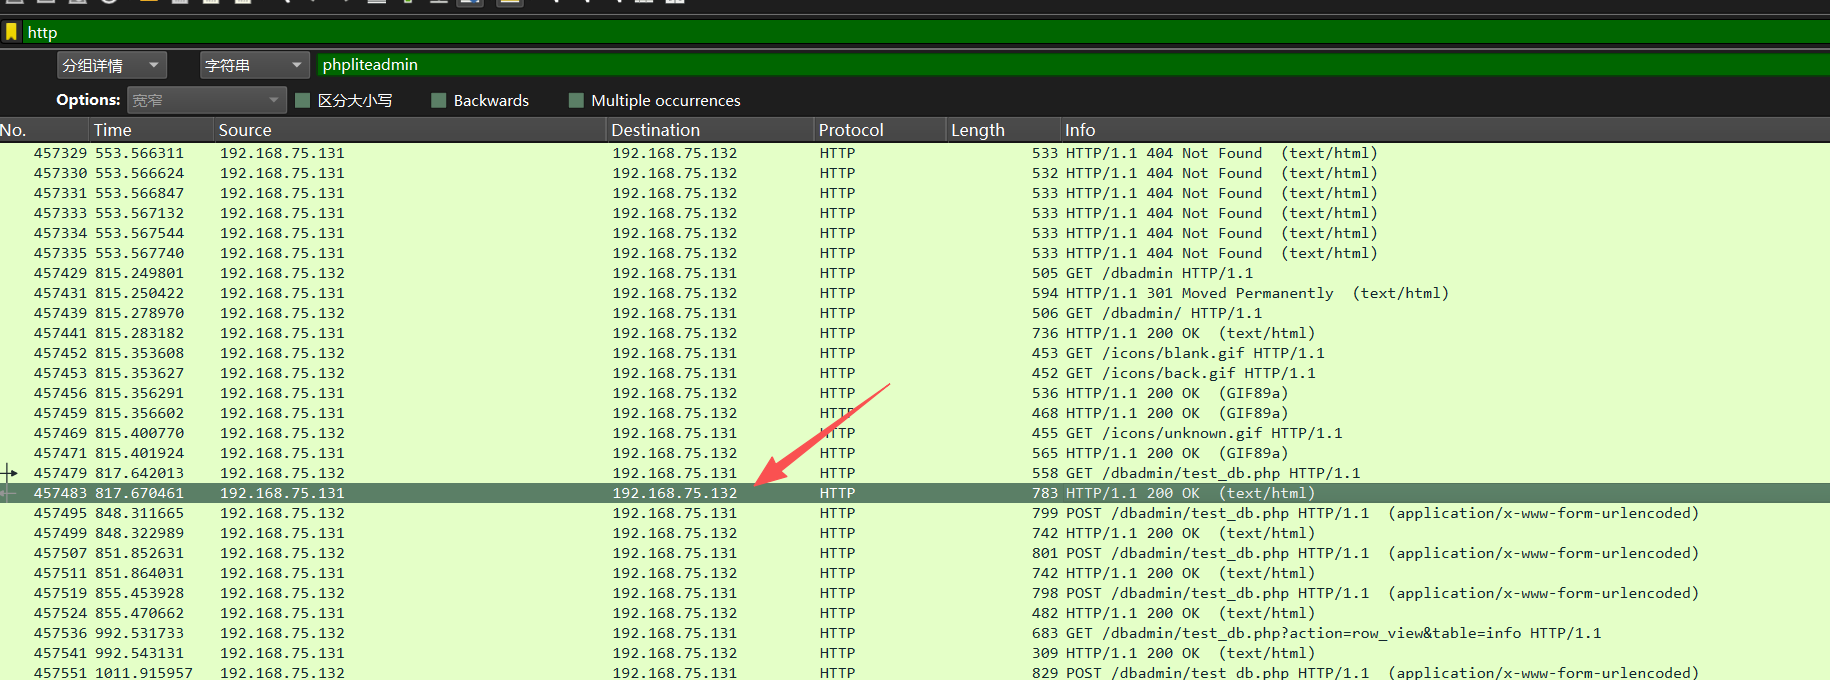Click the Info column header
This screenshot has width=1830, height=680.
pyautogui.click(x=1445, y=130)
